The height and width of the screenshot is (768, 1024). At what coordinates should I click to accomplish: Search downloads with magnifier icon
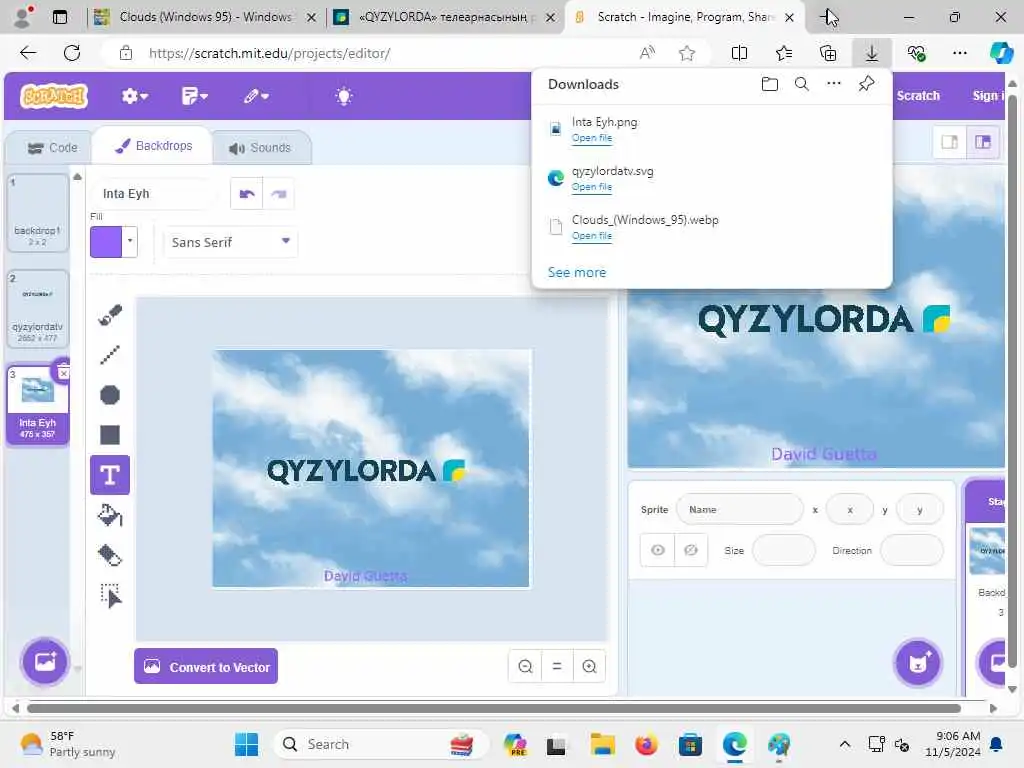802,84
